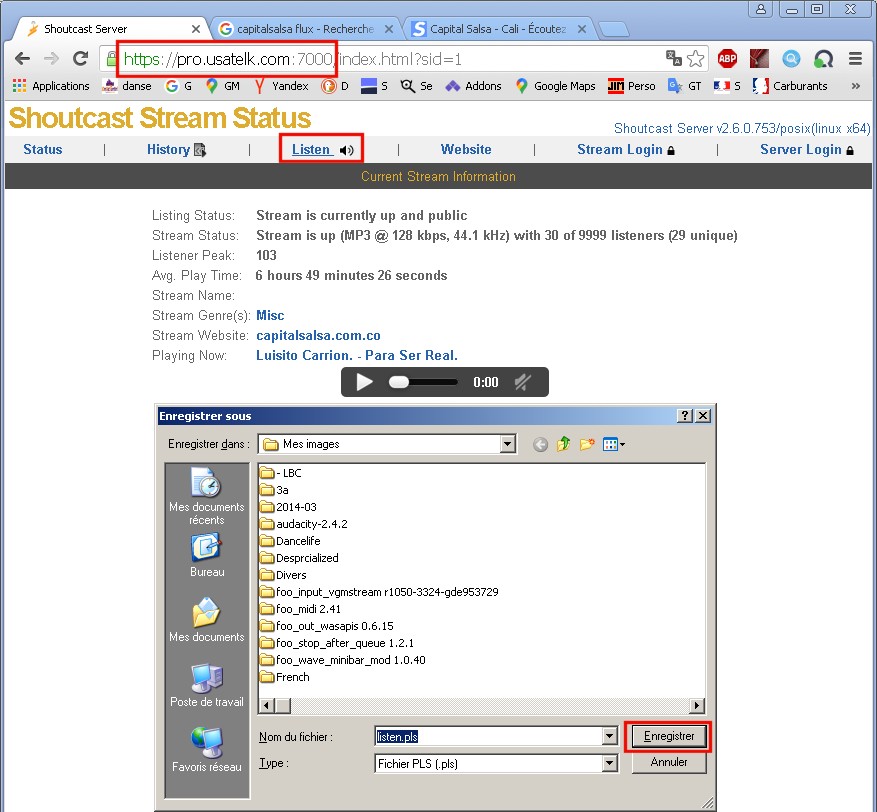
Task: Reload the Shoutcast page
Action: pyautogui.click(x=81, y=58)
